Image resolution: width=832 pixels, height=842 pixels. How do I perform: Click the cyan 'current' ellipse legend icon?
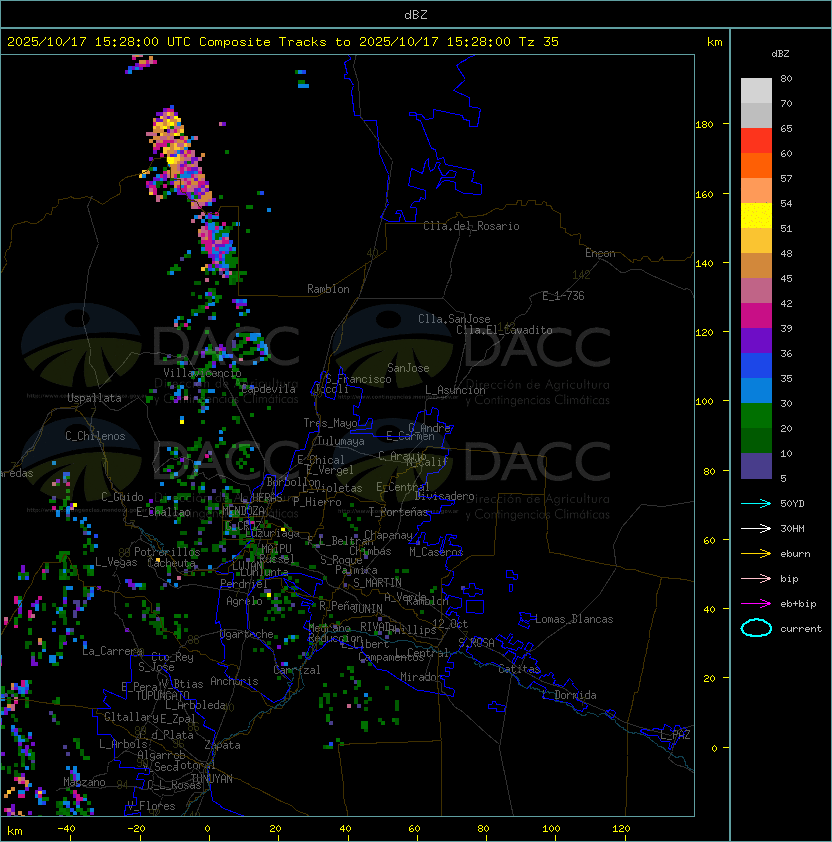tap(756, 628)
